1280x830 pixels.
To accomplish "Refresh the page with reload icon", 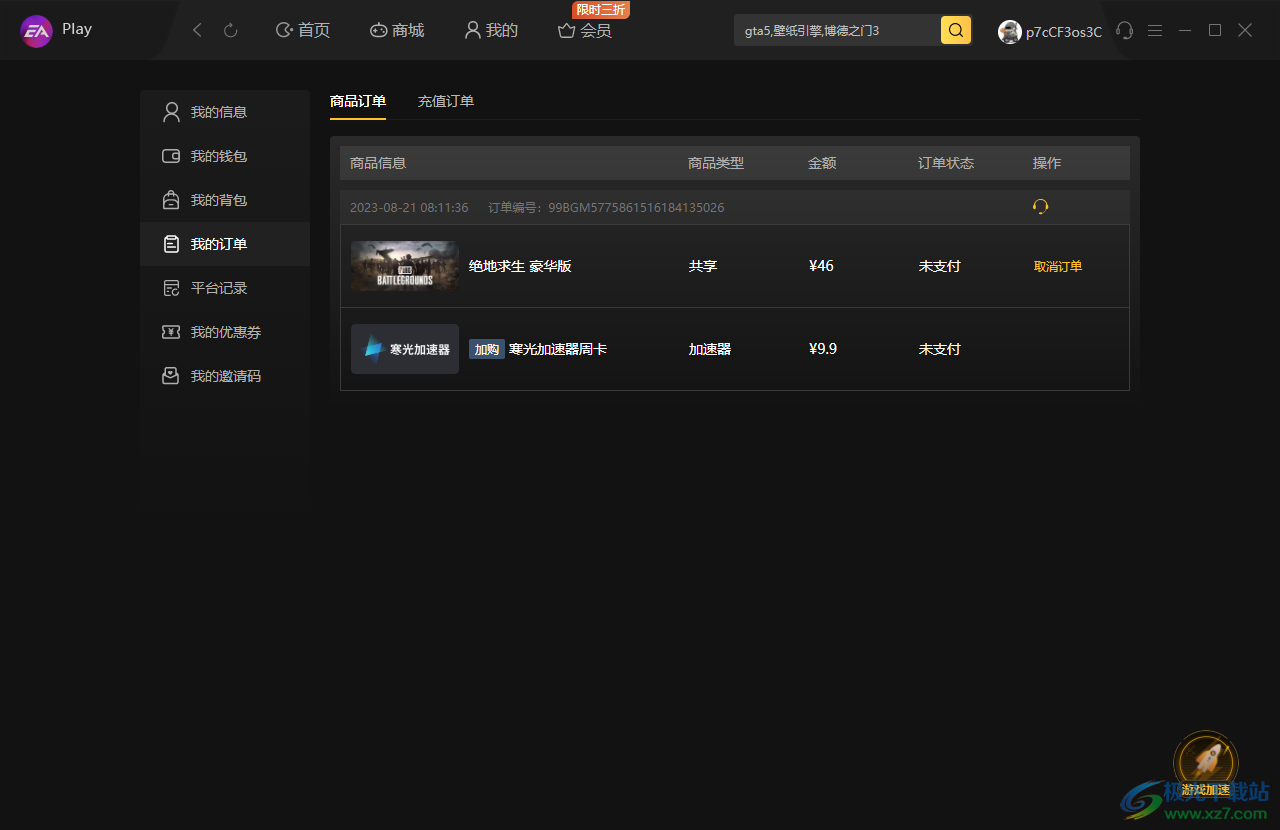I will click(231, 31).
